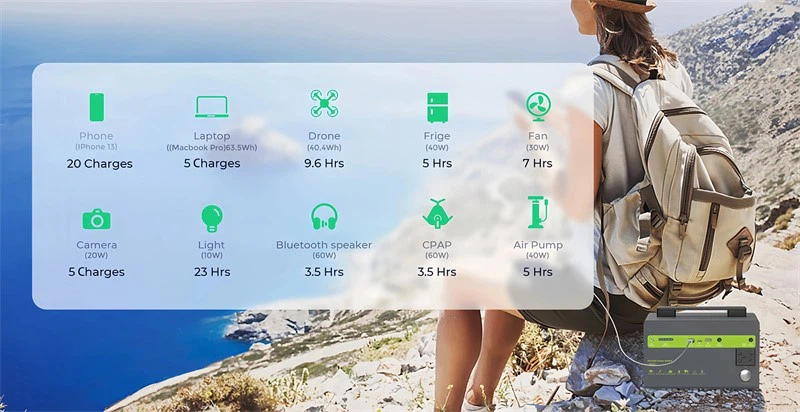Click the "20 Charges" phone text

[100, 164]
